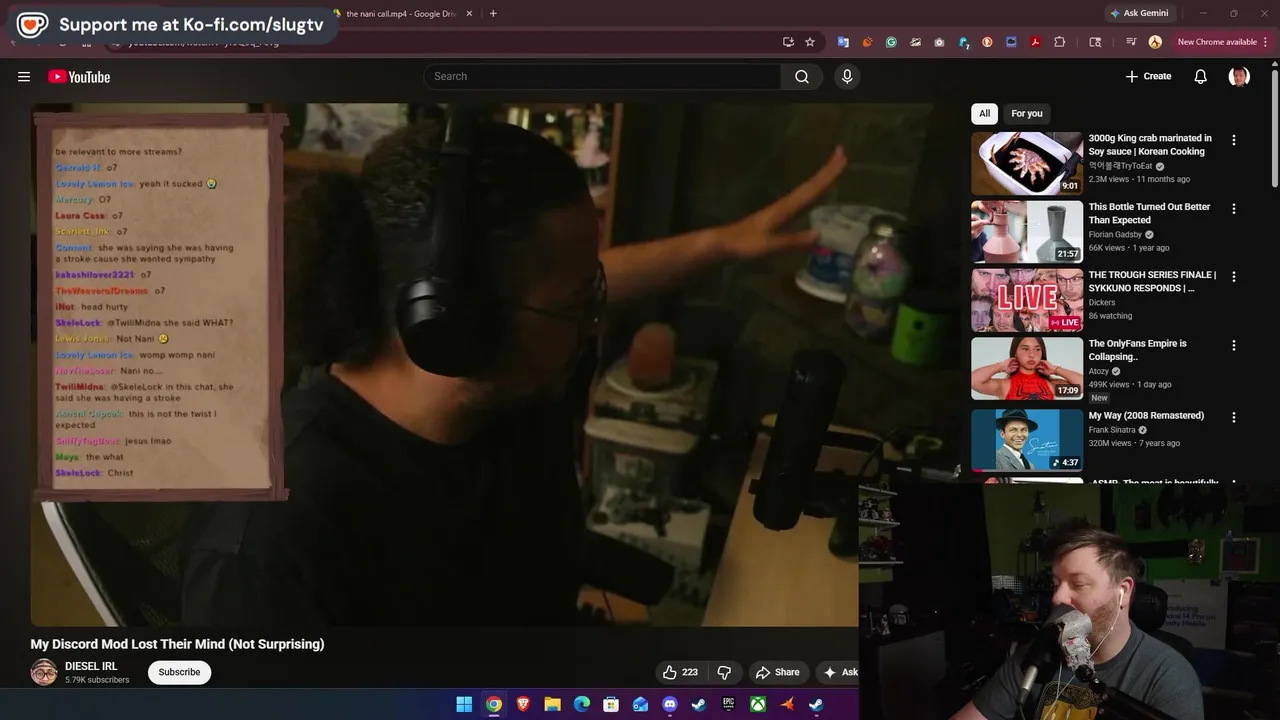The image size is (1280, 720).
Task: Open options for This Bottle Turned Out video
Action: point(1233,209)
